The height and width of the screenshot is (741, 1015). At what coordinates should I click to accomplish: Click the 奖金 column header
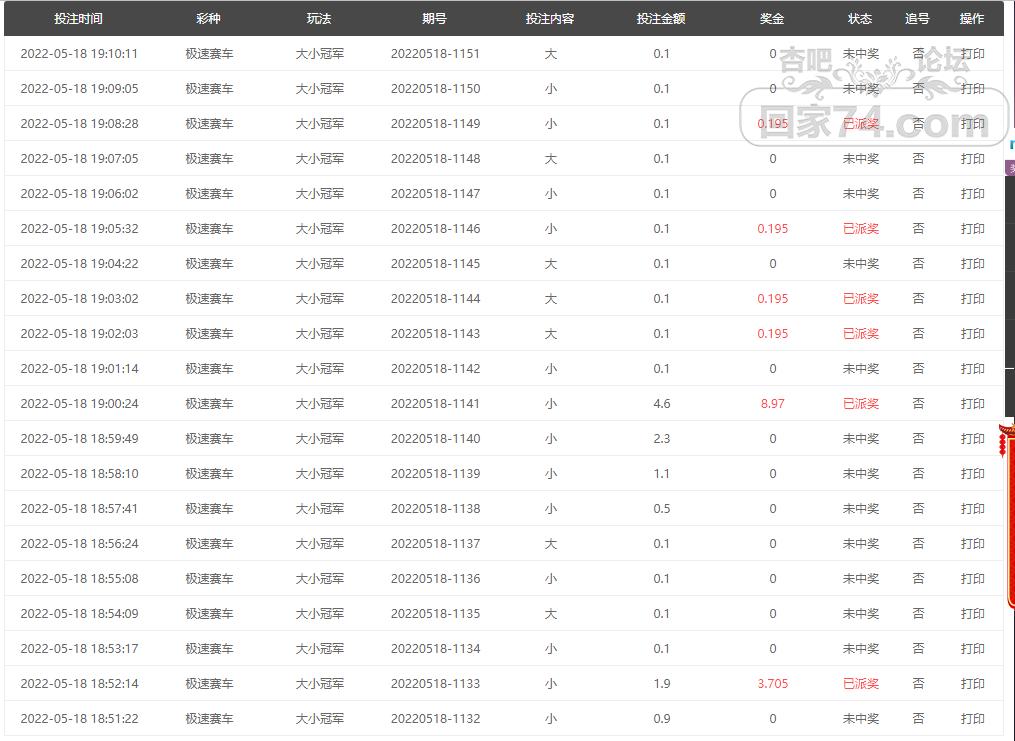772,19
